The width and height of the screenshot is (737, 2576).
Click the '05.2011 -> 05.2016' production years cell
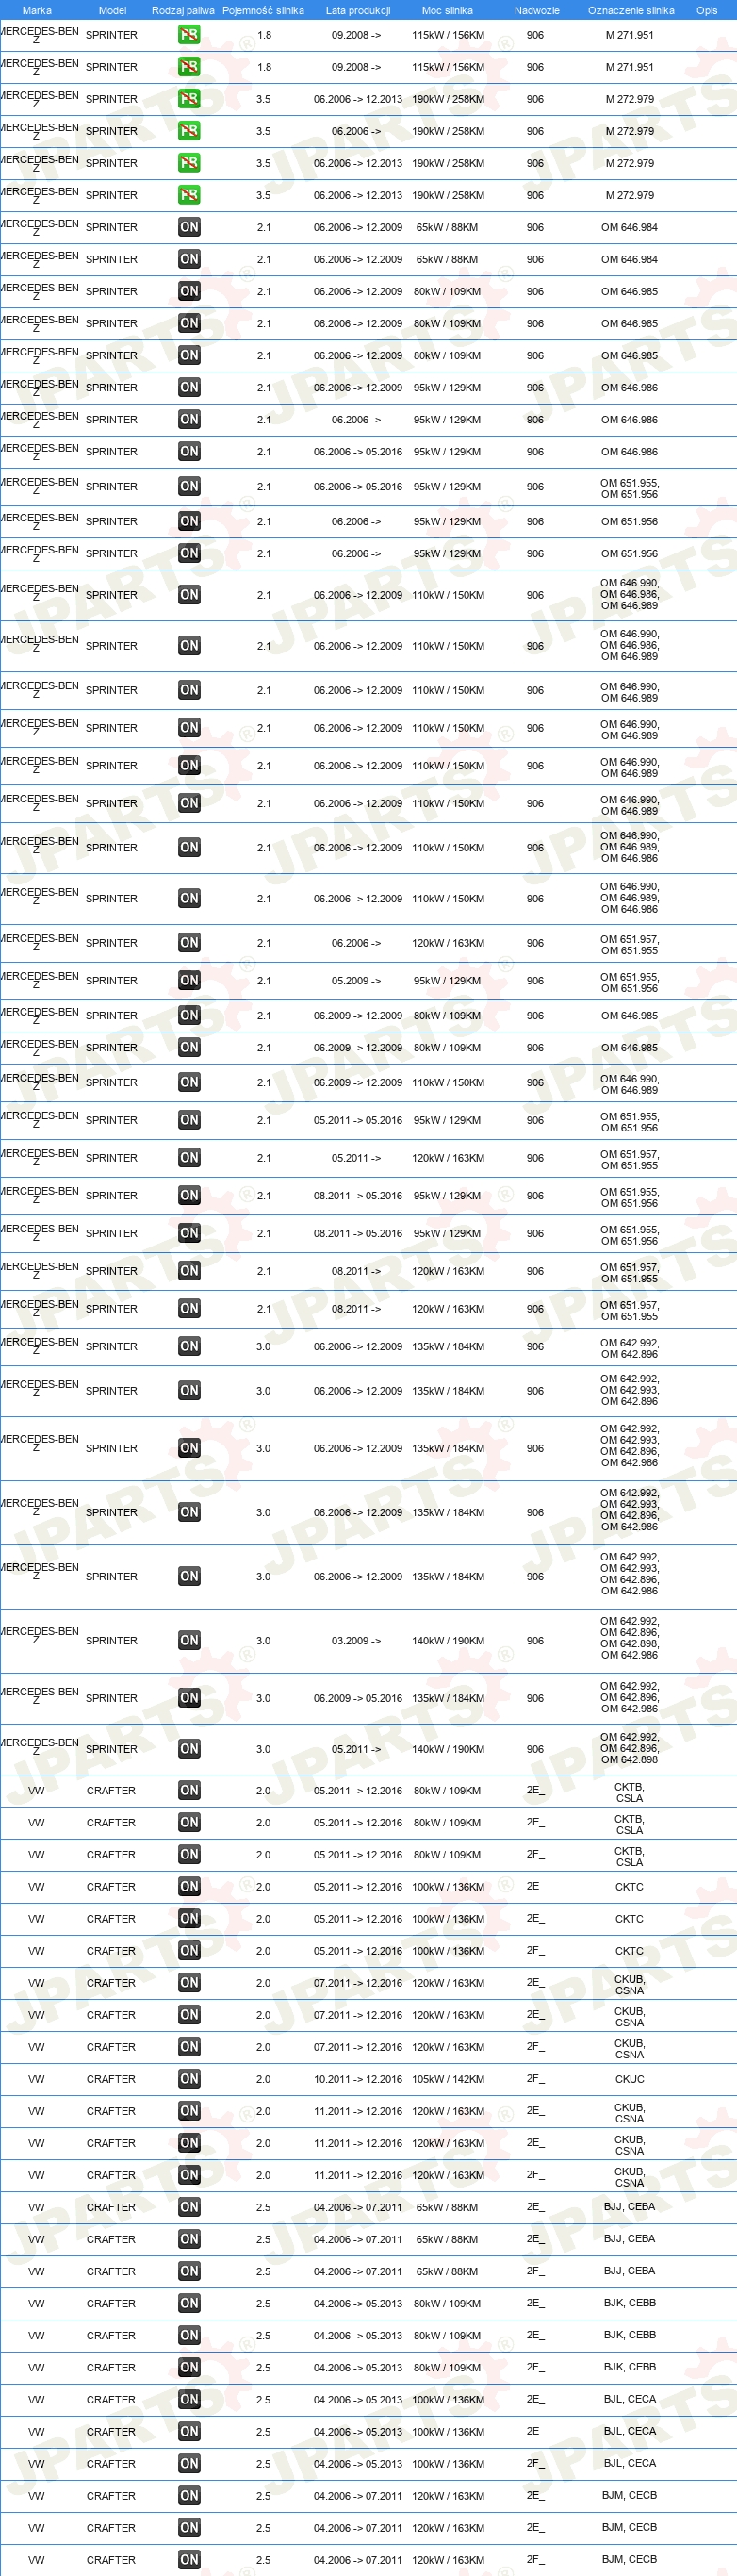pyautogui.click(x=358, y=1121)
